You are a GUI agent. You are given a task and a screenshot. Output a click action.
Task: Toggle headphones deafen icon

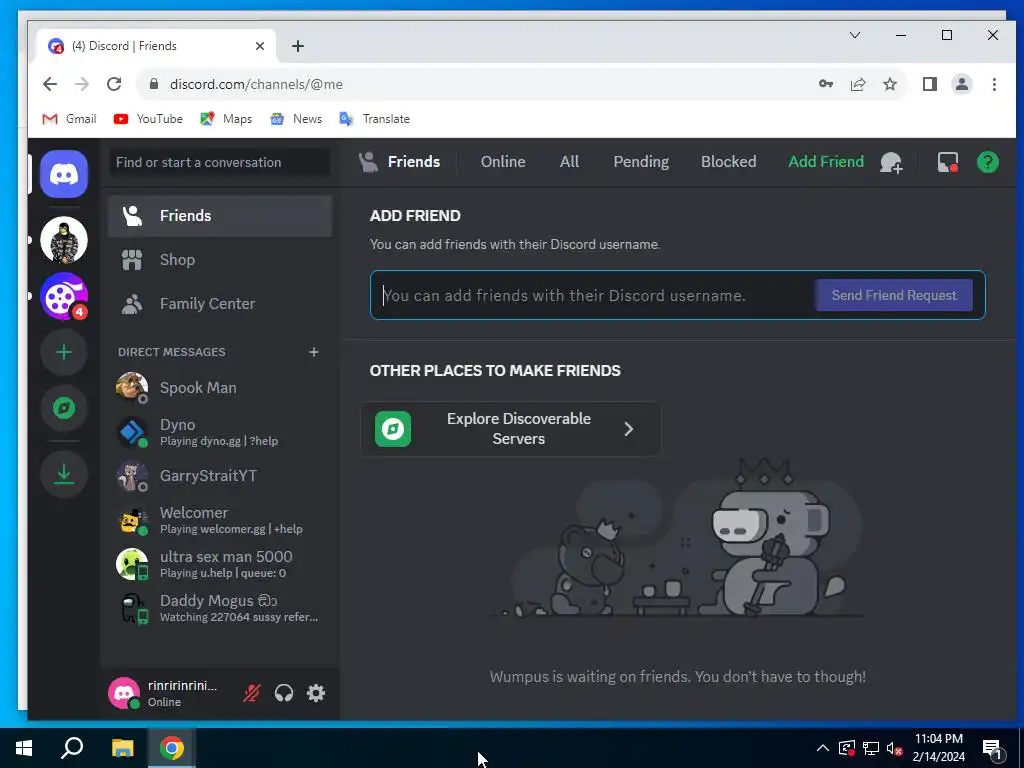click(x=284, y=693)
